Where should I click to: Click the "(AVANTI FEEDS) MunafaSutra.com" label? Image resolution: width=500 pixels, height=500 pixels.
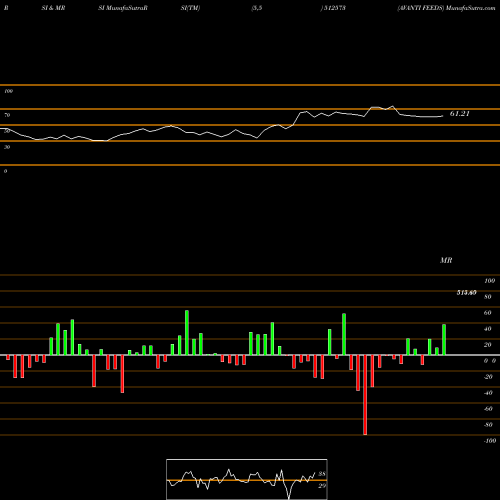pyautogui.click(x=446, y=8)
